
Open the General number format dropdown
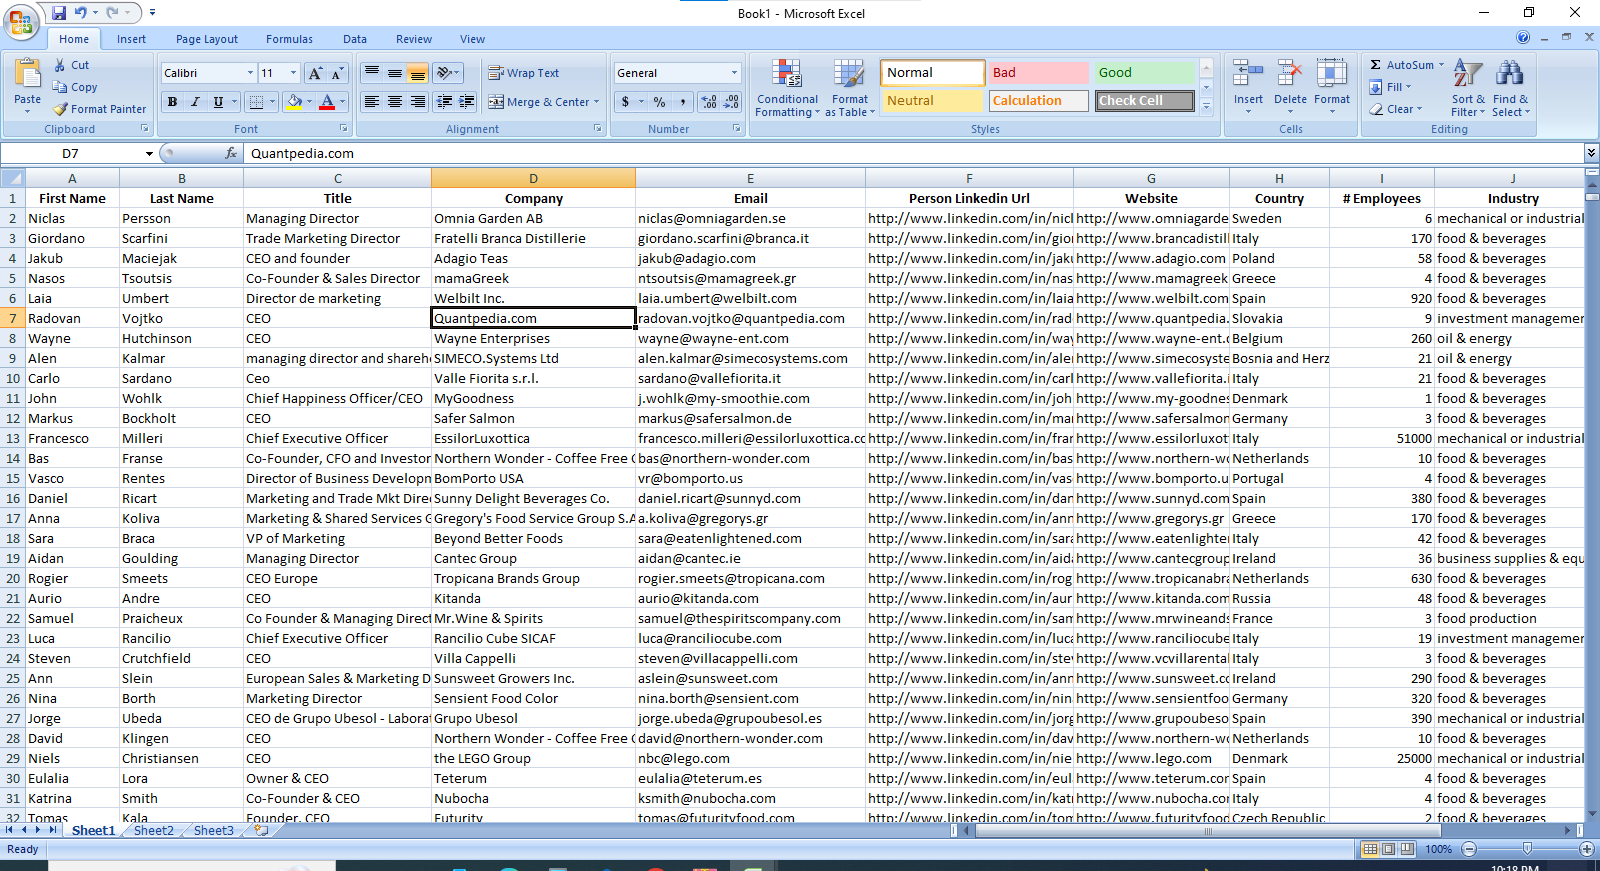point(734,73)
